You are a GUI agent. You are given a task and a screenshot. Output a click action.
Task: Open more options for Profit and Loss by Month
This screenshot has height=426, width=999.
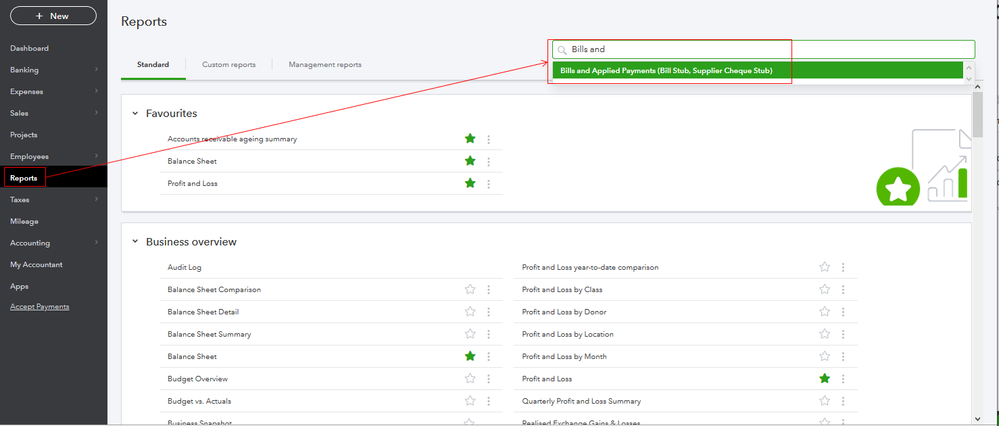pos(843,356)
